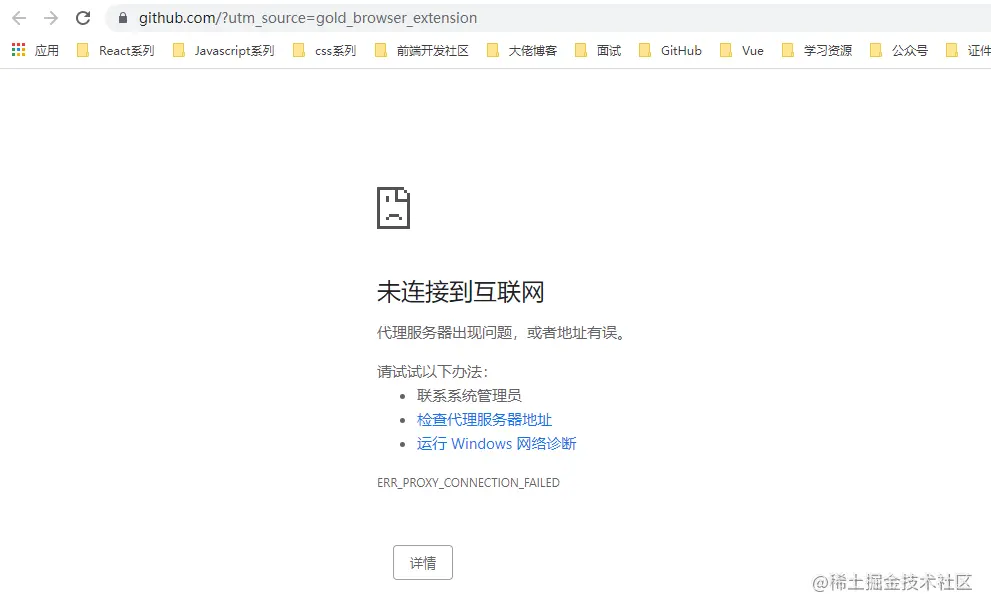
Task: Open the Vue bookmark folder
Action: pyautogui.click(x=742, y=51)
